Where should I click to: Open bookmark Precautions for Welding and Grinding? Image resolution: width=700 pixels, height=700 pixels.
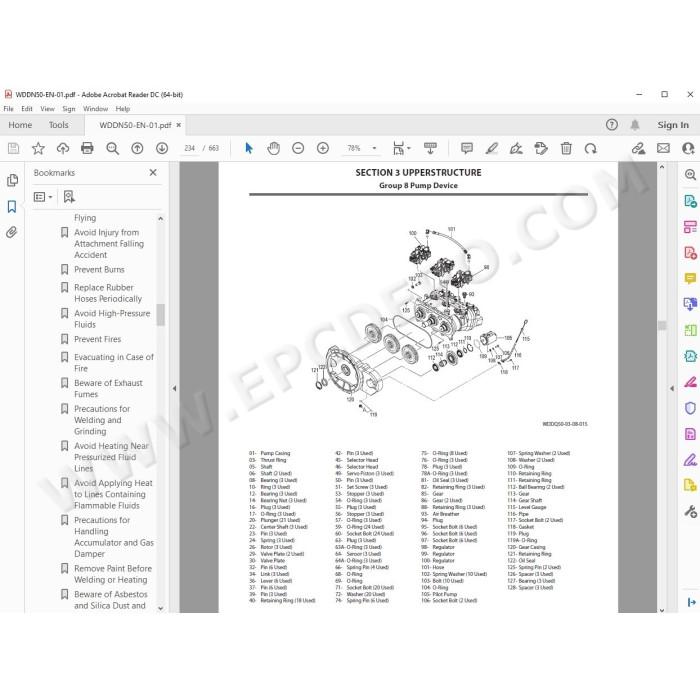tap(102, 420)
